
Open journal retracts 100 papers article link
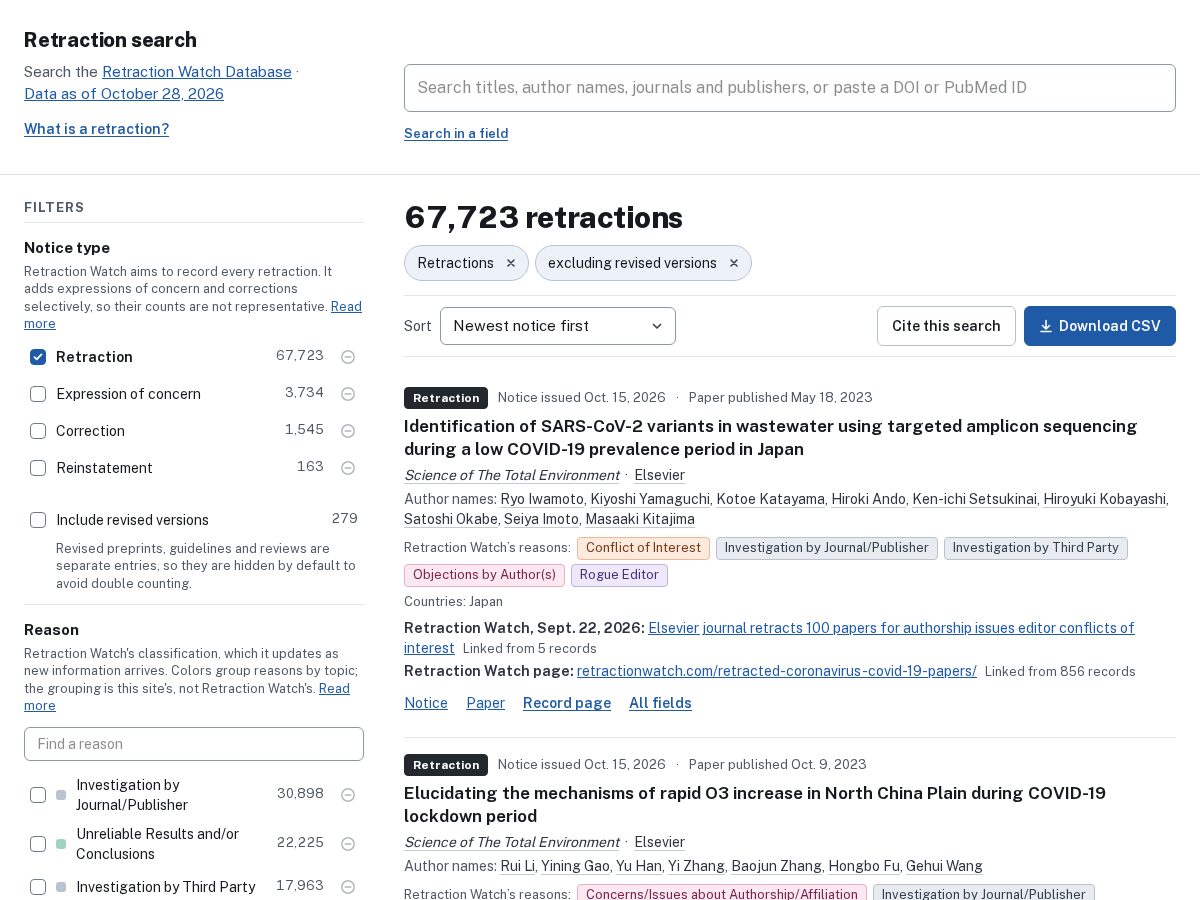[x=769, y=638]
